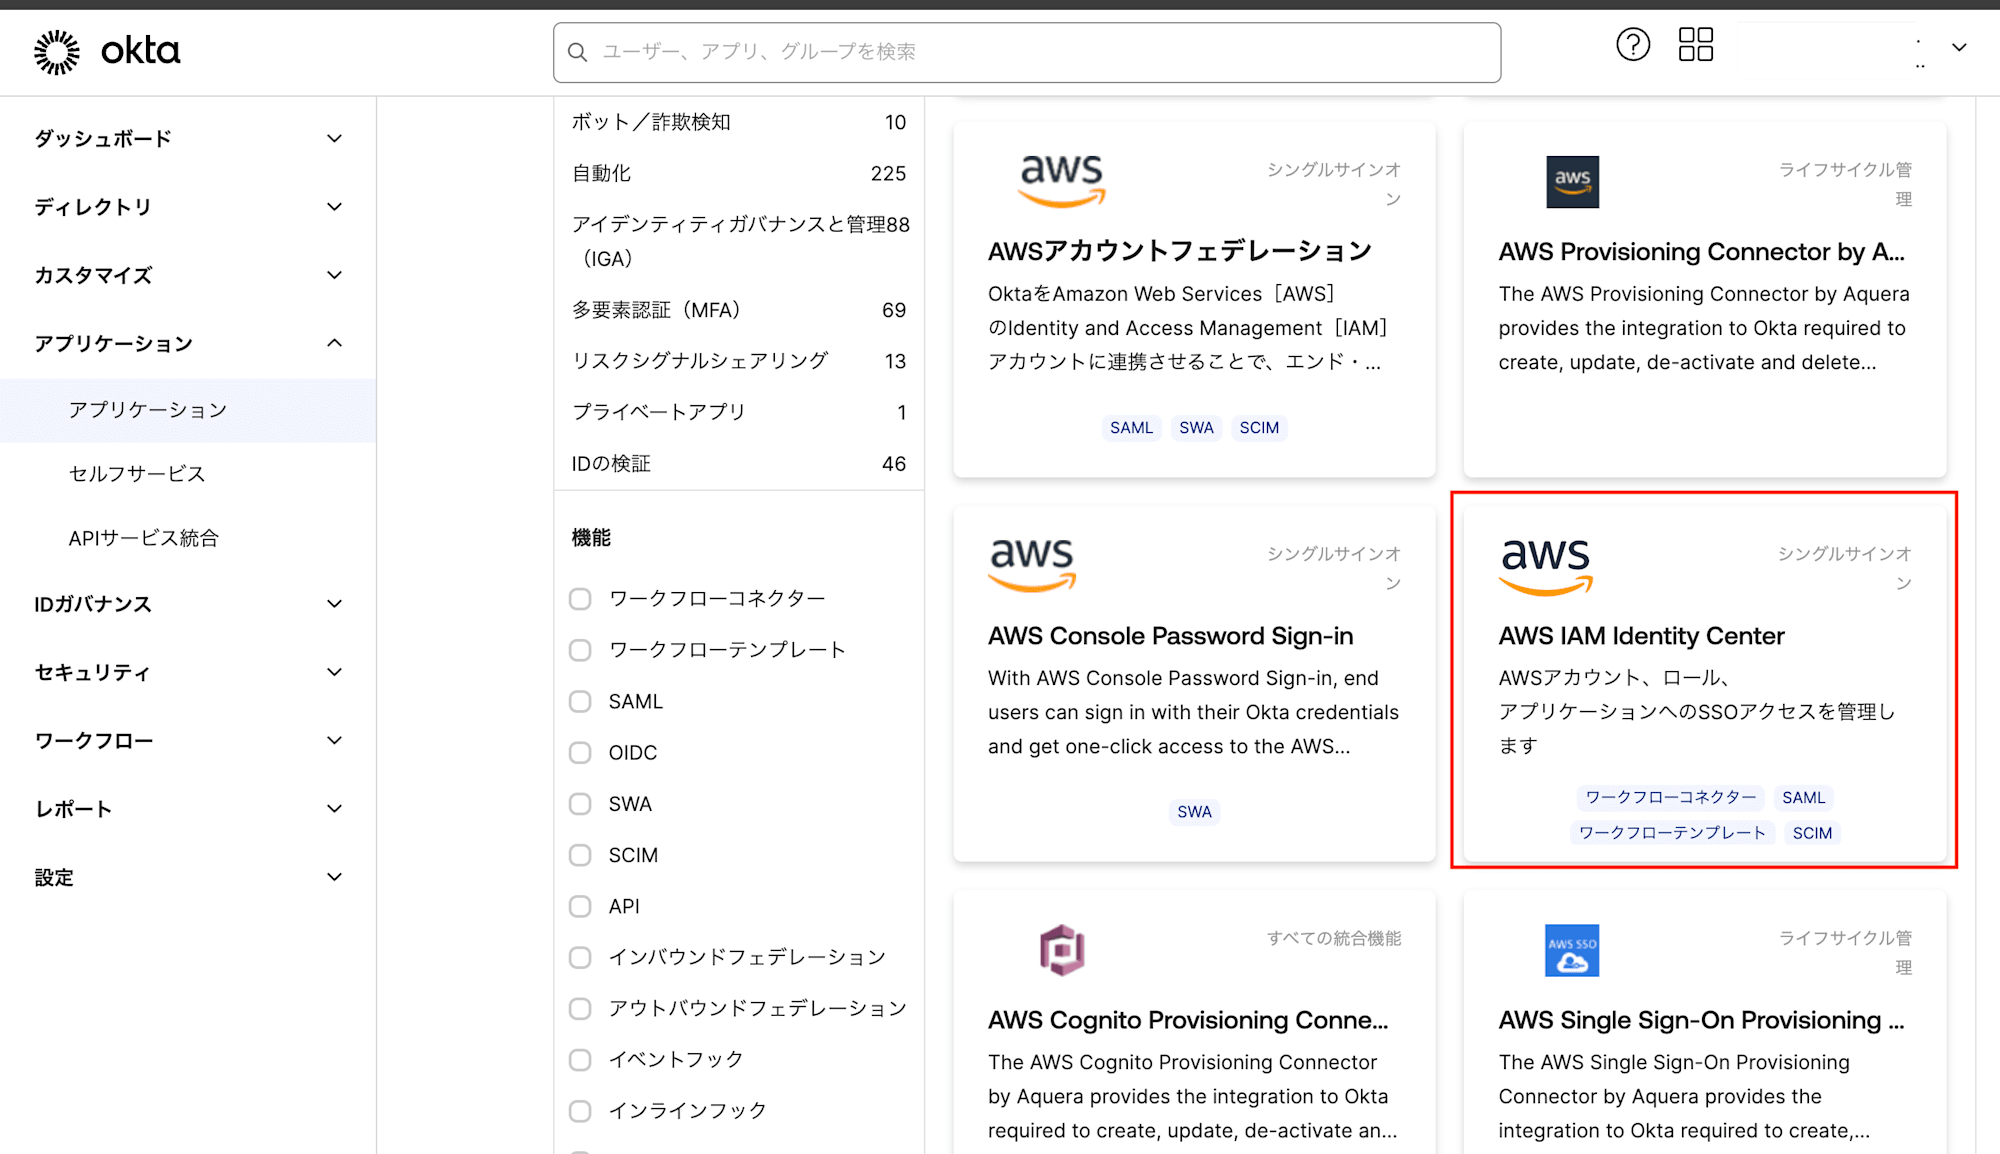Filter by アイデンティティガバナンスと管理 category
The height and width of the screenshot is (1154, 2000).
coord(739,241)
